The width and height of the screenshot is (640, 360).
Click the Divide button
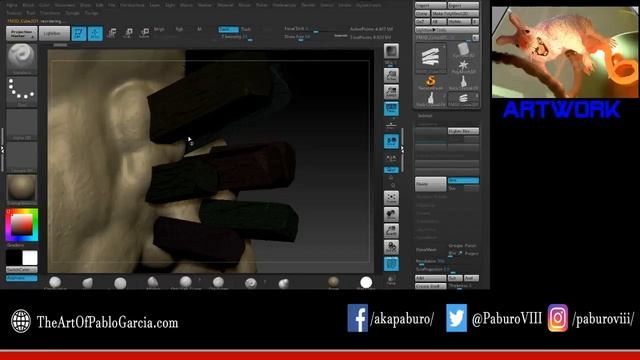[431, 184]
